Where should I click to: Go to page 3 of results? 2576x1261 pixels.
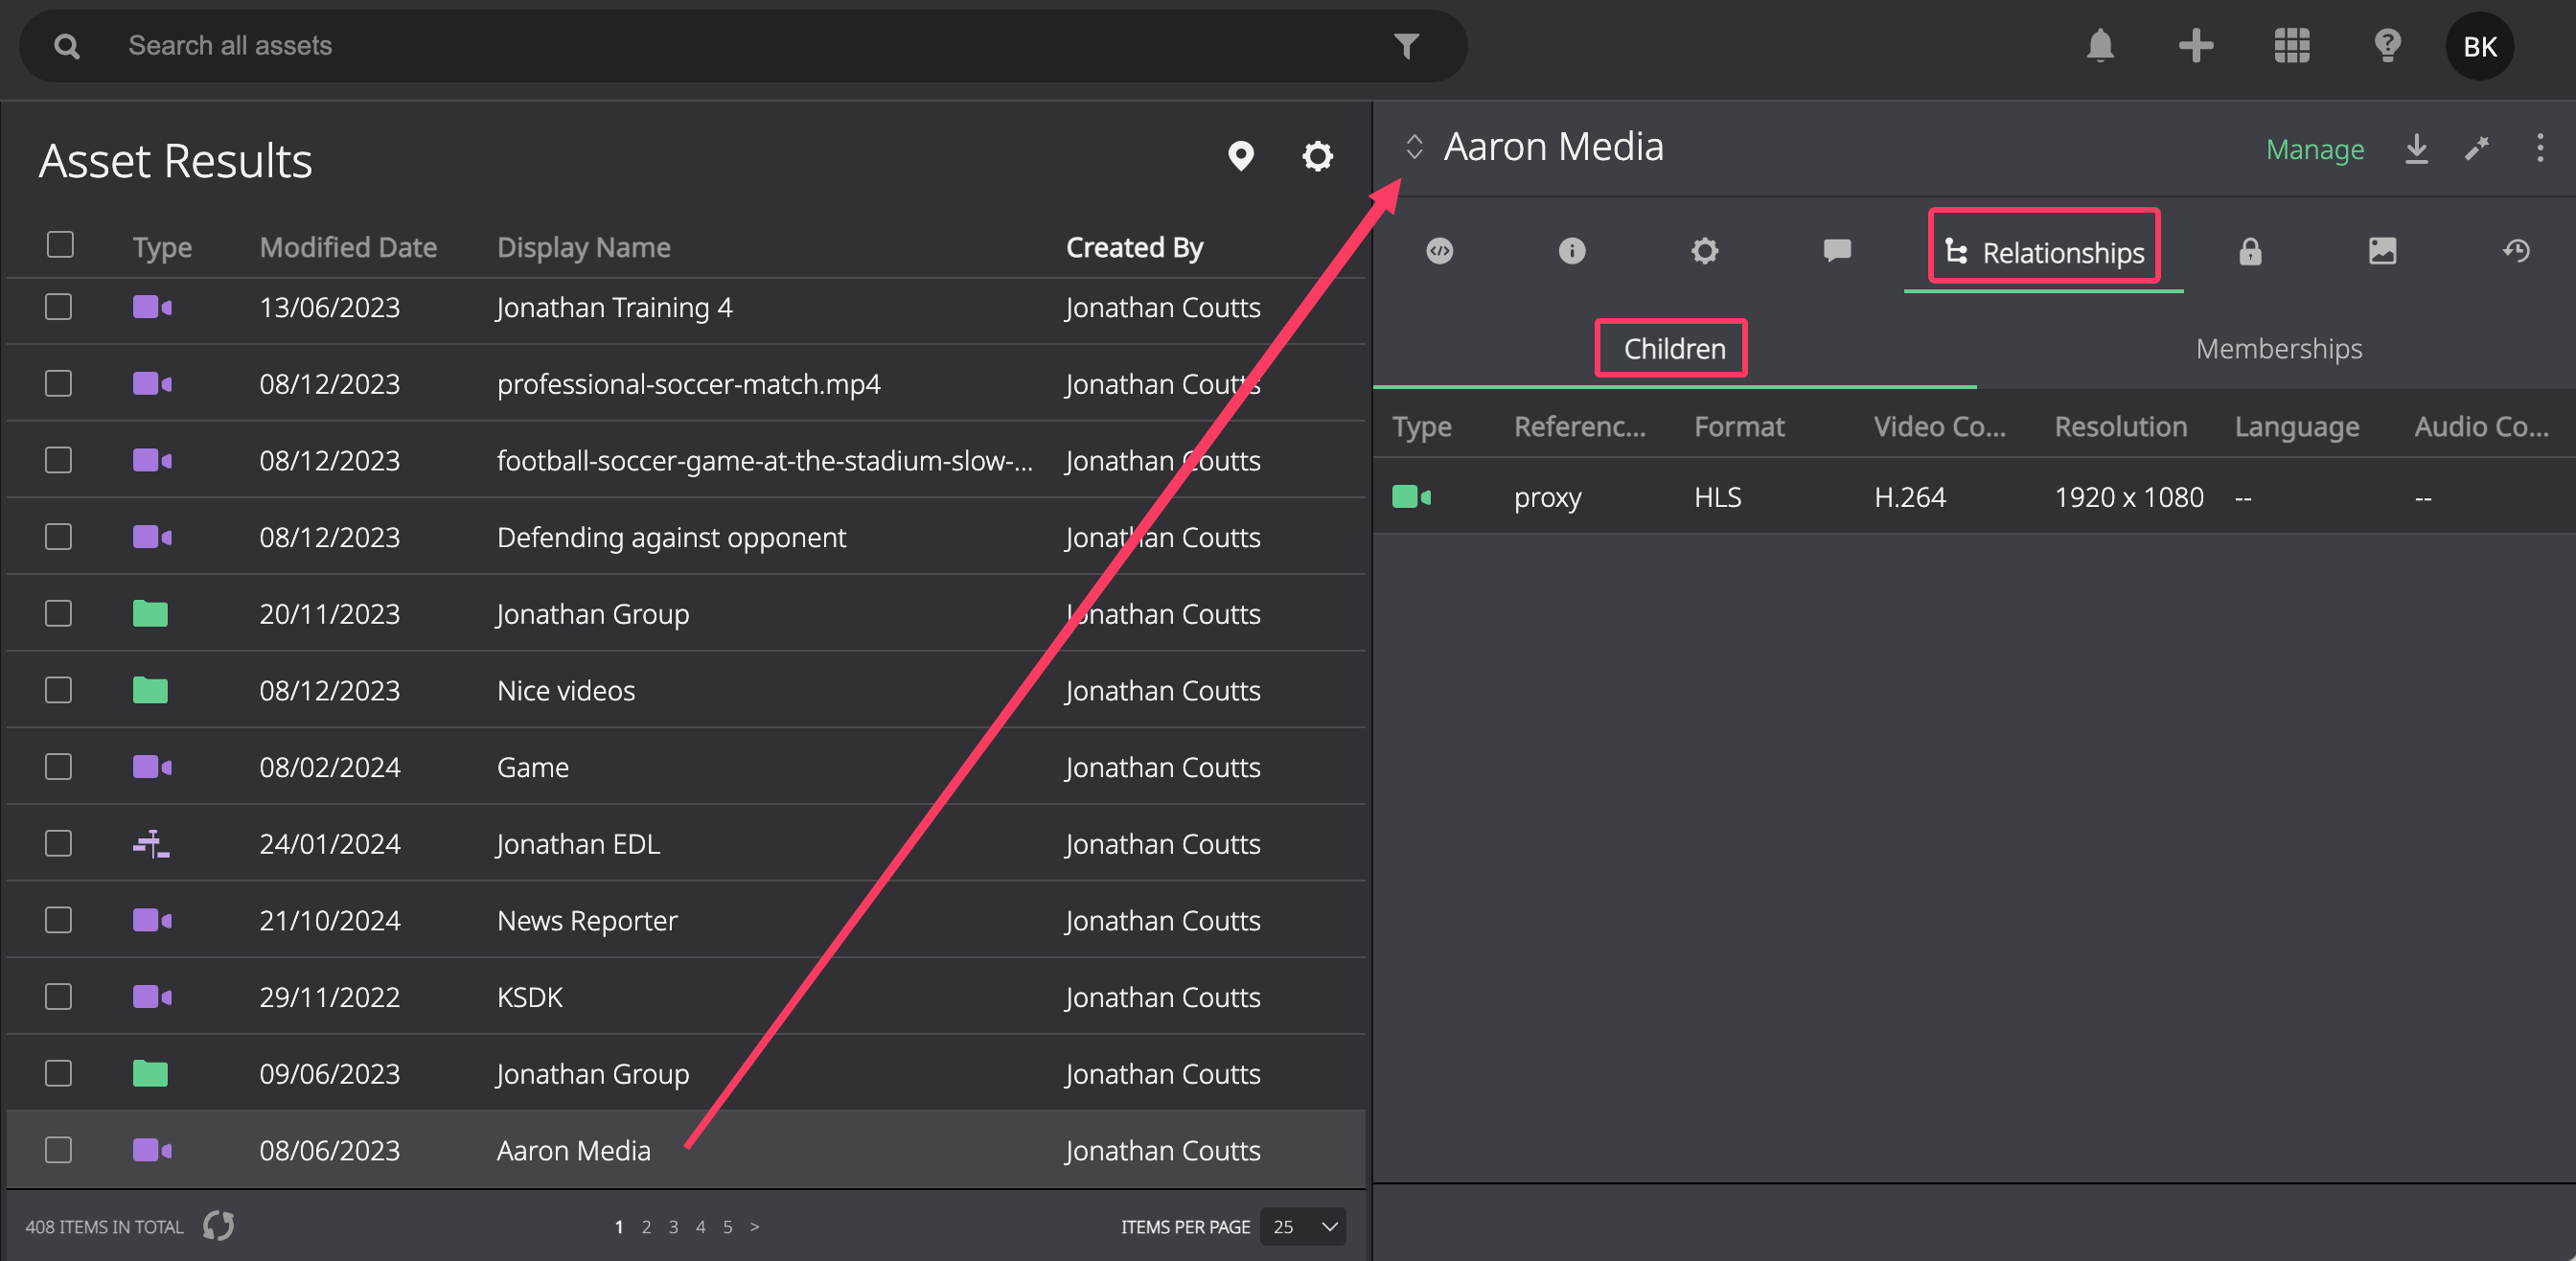673,1227
